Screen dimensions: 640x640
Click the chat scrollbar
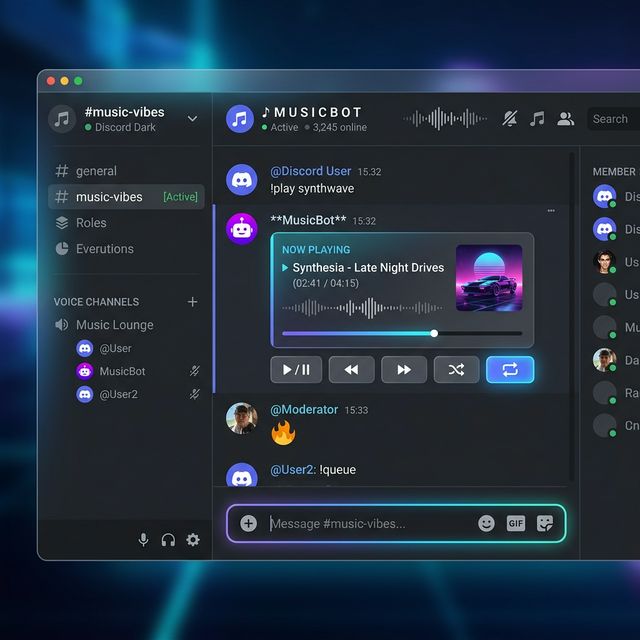point(572,317)
